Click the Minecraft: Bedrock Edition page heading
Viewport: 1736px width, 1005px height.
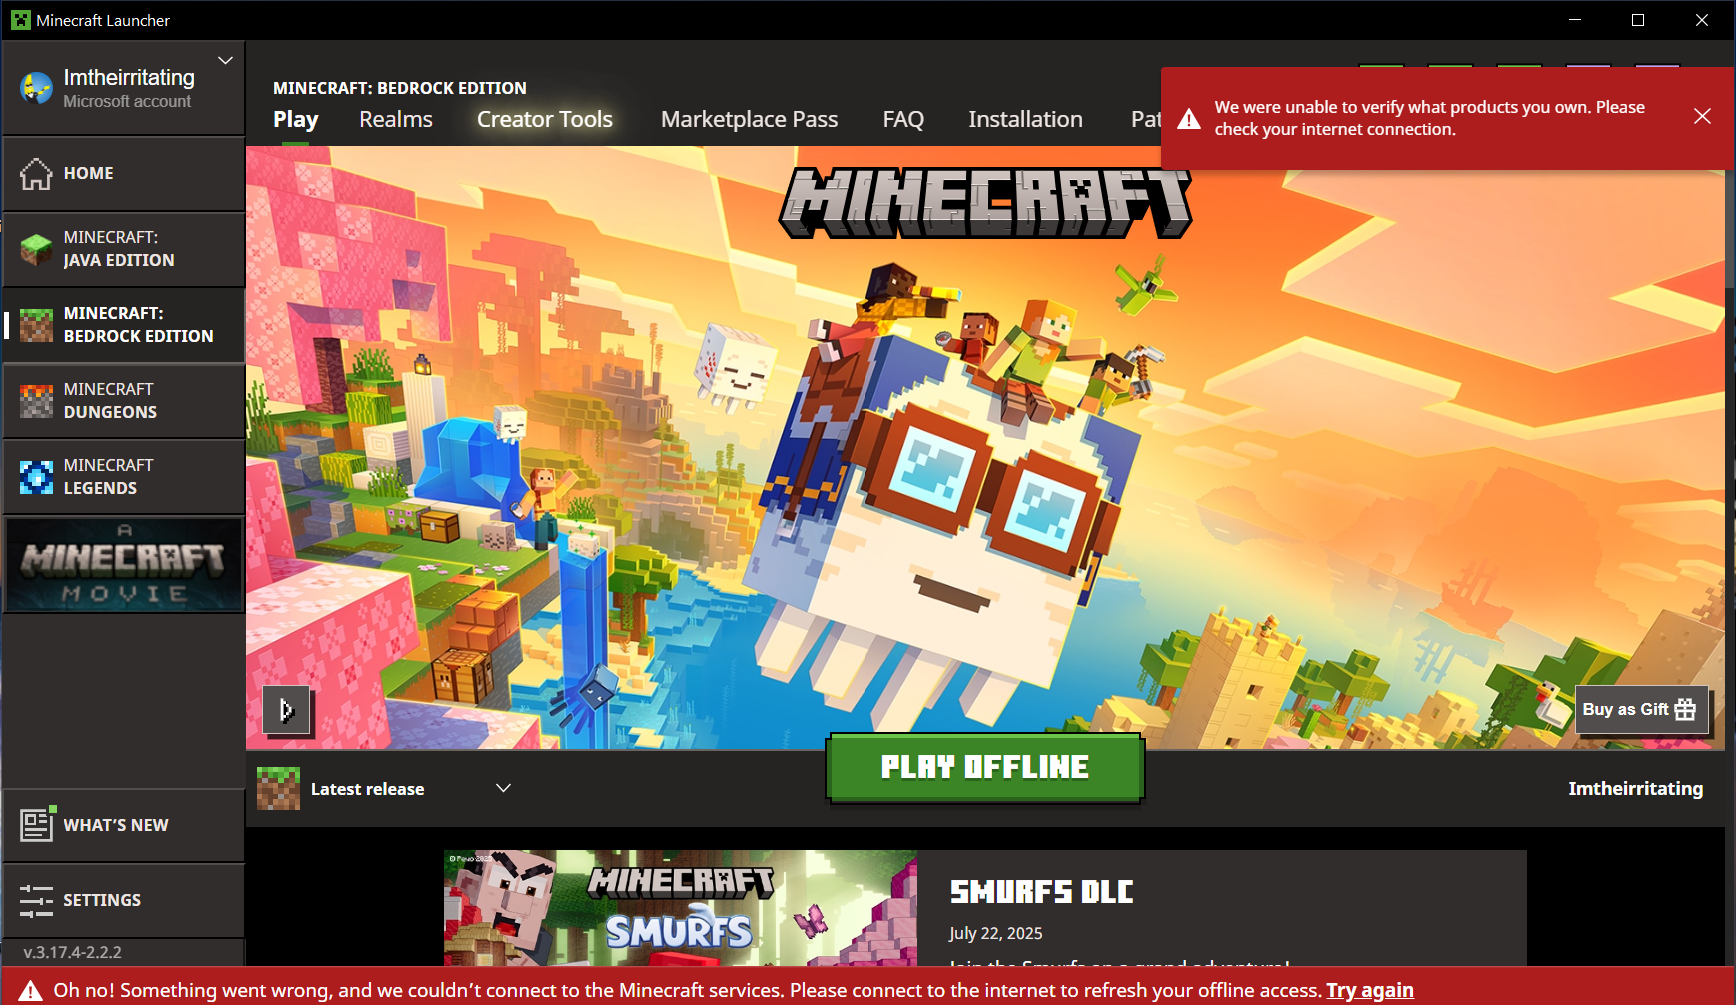tap(400, 88)
